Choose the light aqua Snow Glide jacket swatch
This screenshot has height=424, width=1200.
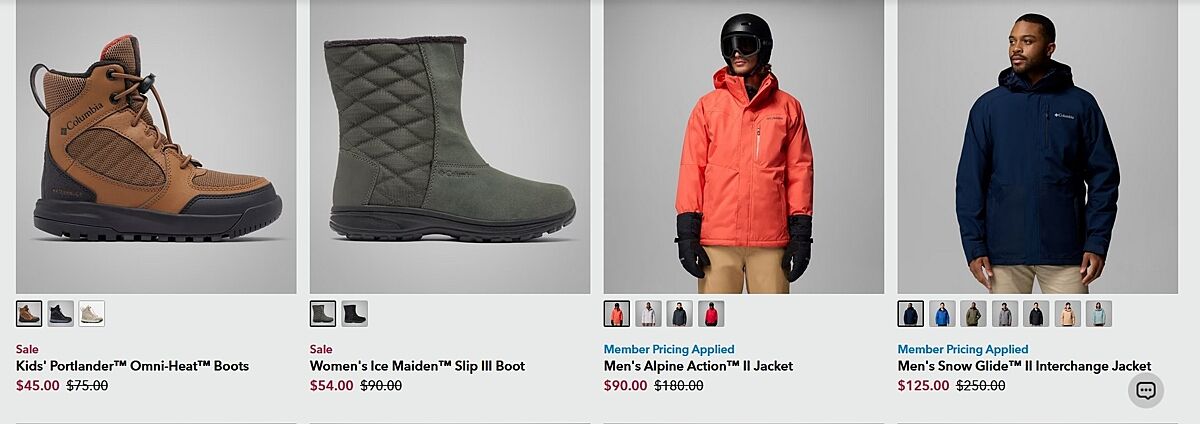[1098, 314]
